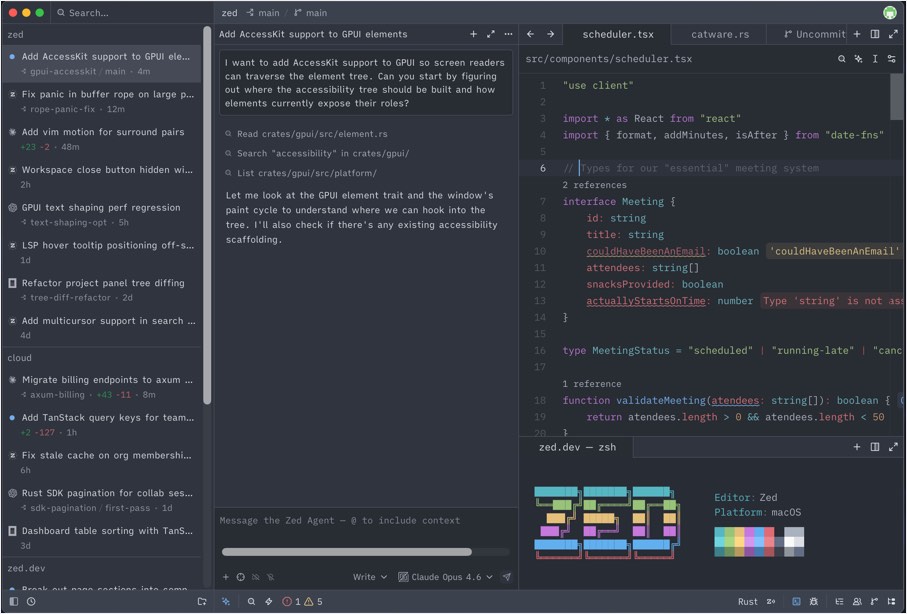This screenshot has height=614, width=907.
Task: Go back in editor navigation history
Action: click(x=530, y=34)
